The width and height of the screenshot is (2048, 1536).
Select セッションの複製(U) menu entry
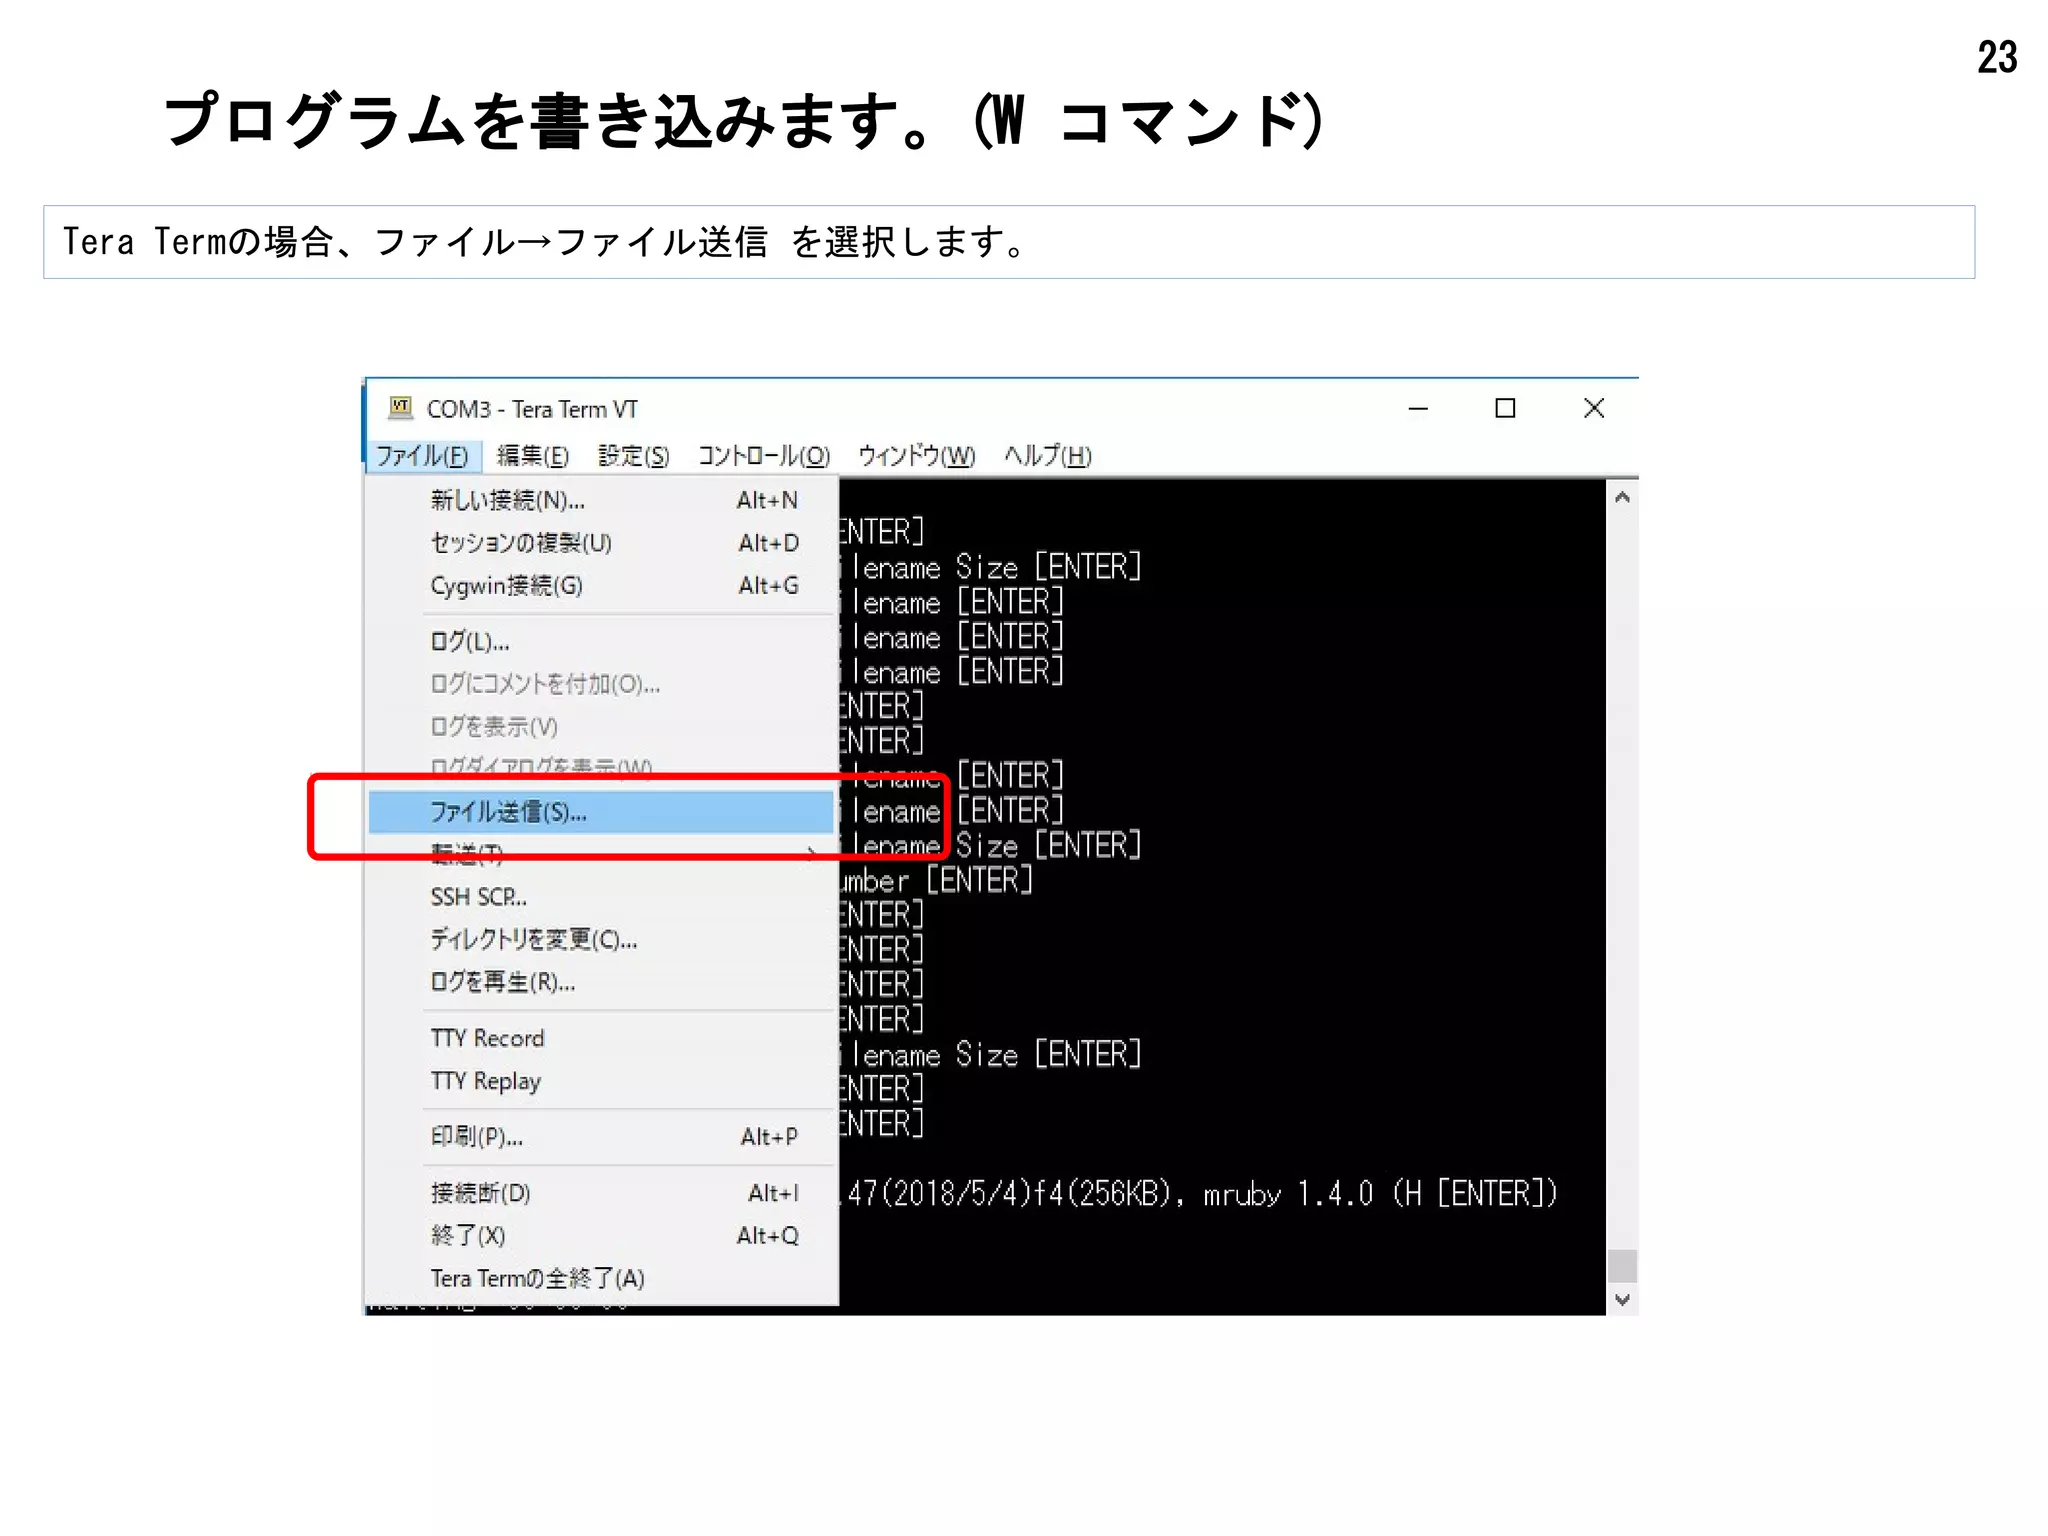tap(601, 543)
